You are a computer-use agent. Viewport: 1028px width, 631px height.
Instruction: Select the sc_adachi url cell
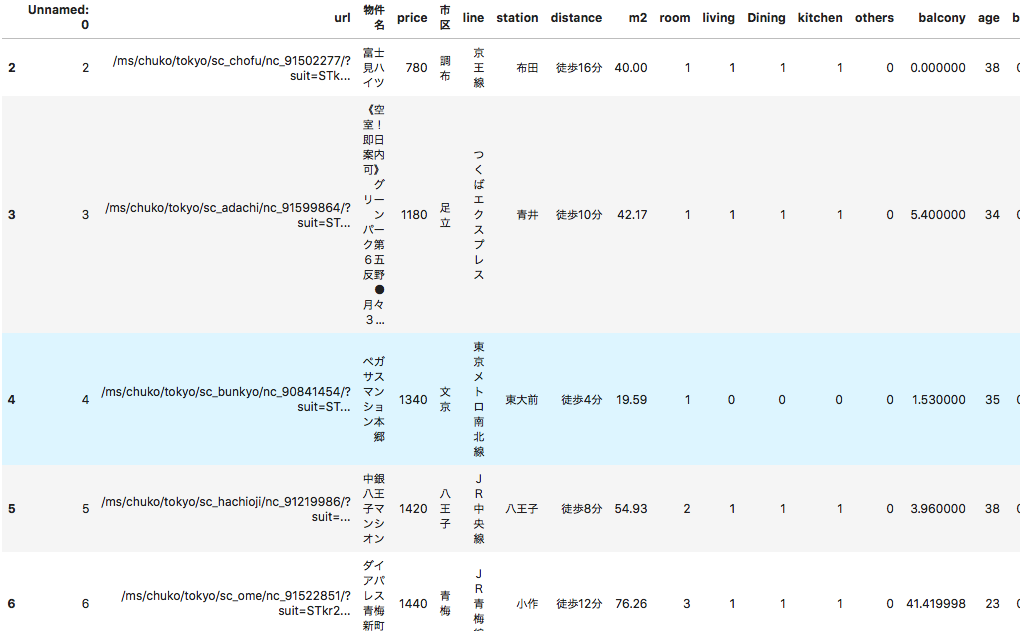click(x=228, y=214)
